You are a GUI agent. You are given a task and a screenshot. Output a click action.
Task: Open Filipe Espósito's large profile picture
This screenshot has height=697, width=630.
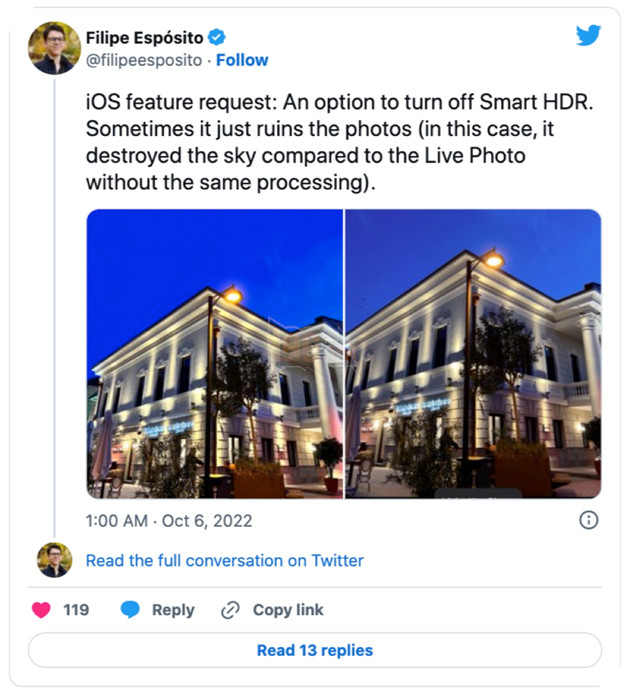55,48
